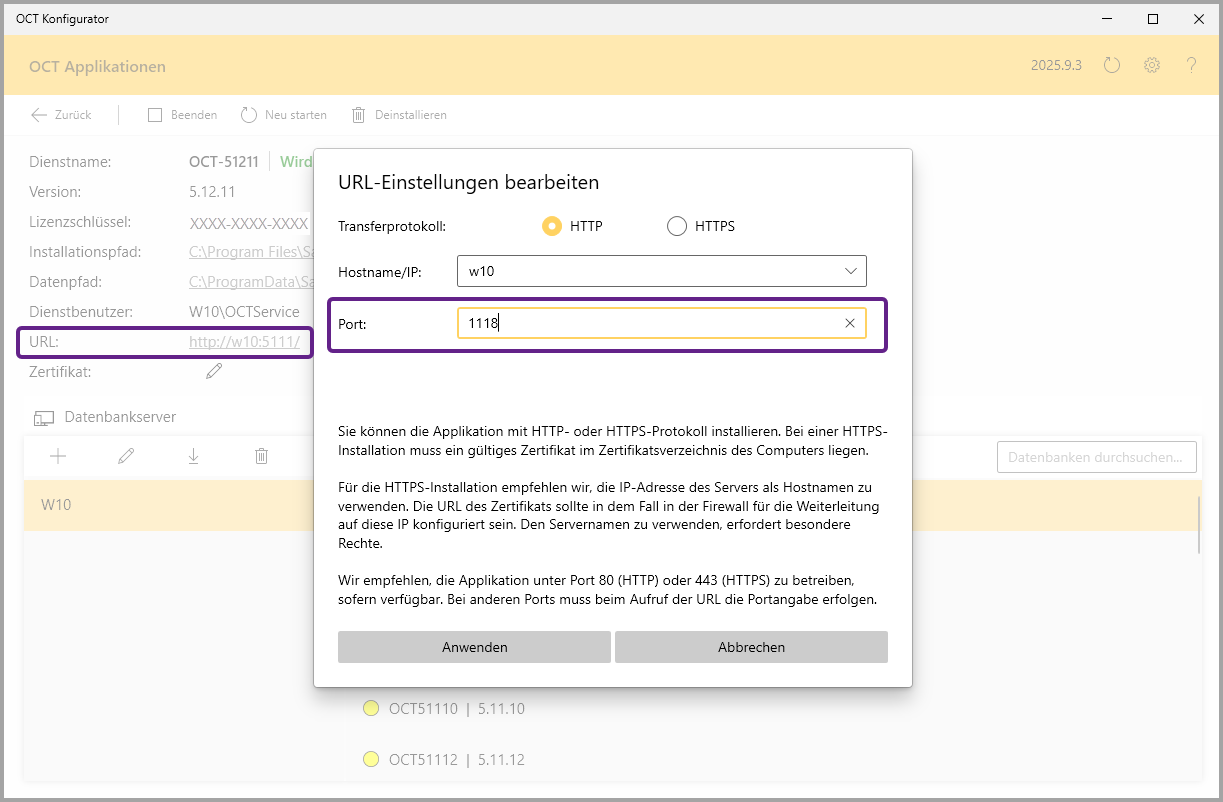This screenshot has width=1223, height=802.
Task: Click the refresh icon in the header
Action: tap(1112, 66)
